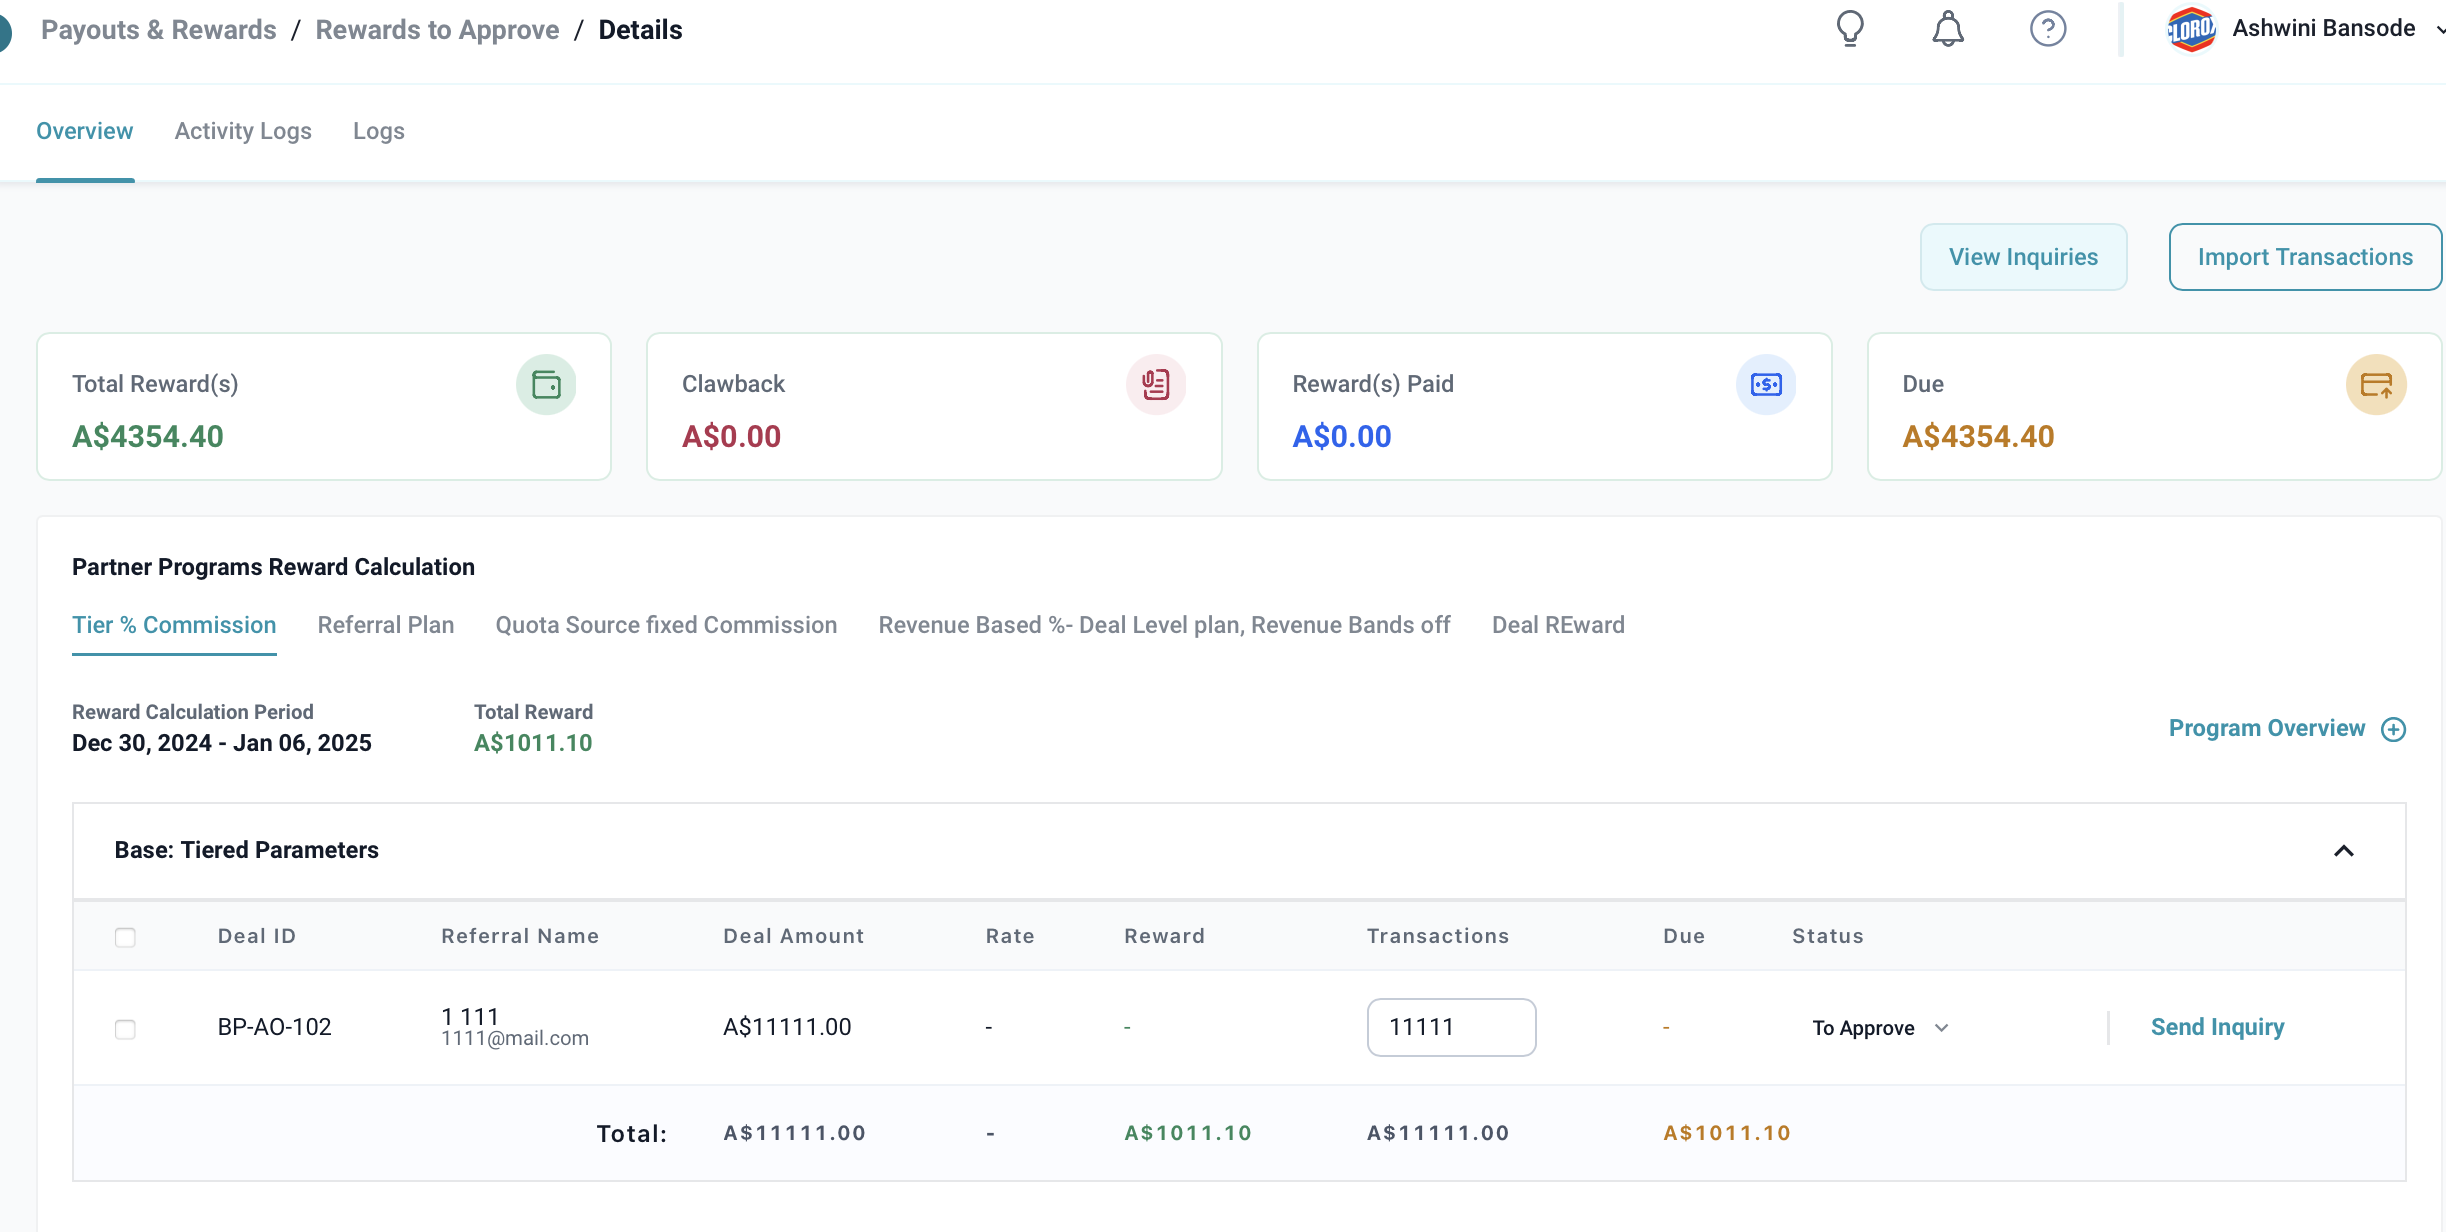Click the Import Transactions button
2446x1232 pixels.
point(2304,257)
